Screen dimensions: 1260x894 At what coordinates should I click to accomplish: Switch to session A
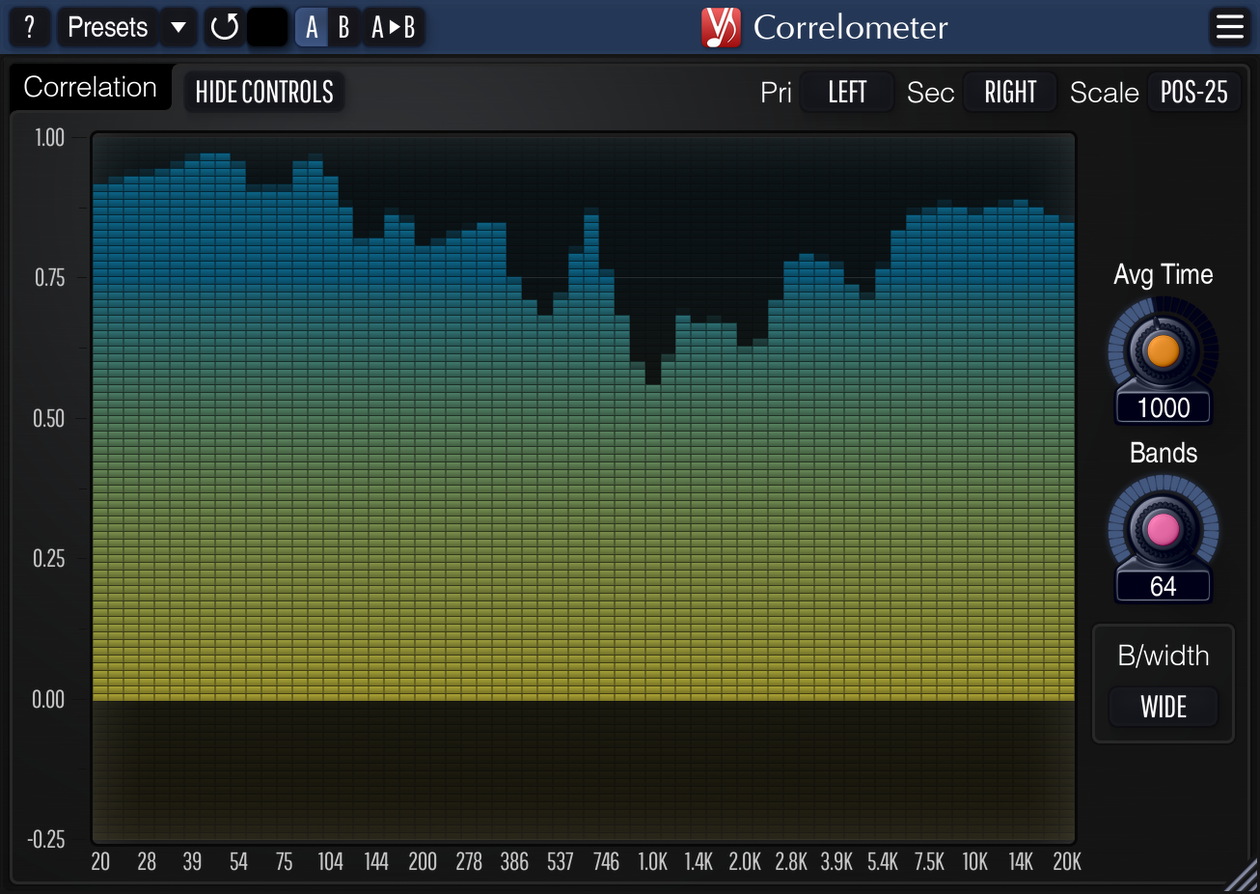[x=311, y=27]
